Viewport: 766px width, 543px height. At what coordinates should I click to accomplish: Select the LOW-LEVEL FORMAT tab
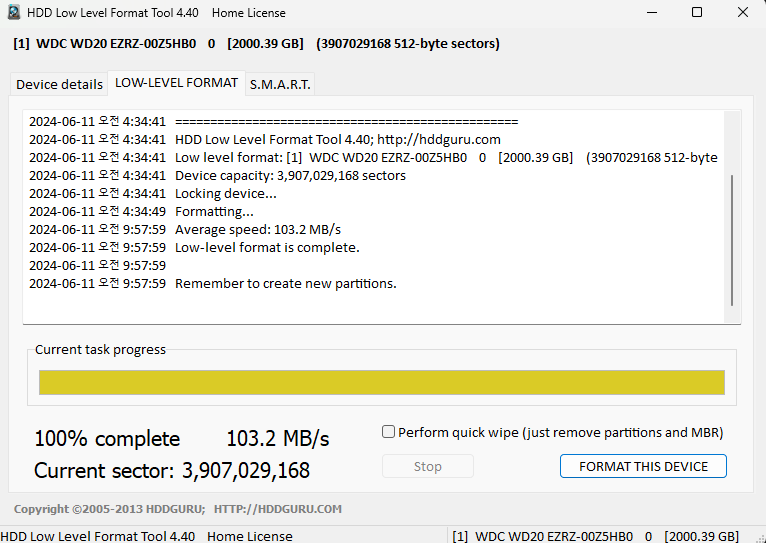click(x=176, y=83)
